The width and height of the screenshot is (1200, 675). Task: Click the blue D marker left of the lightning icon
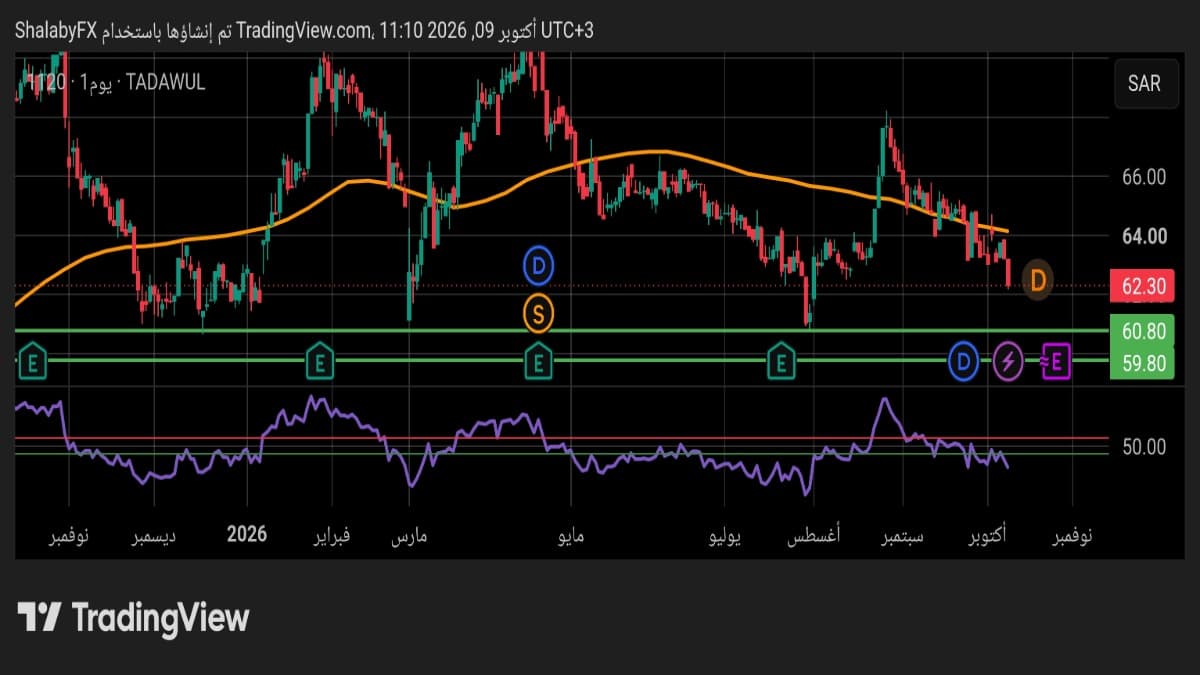[x=964, y=361]
